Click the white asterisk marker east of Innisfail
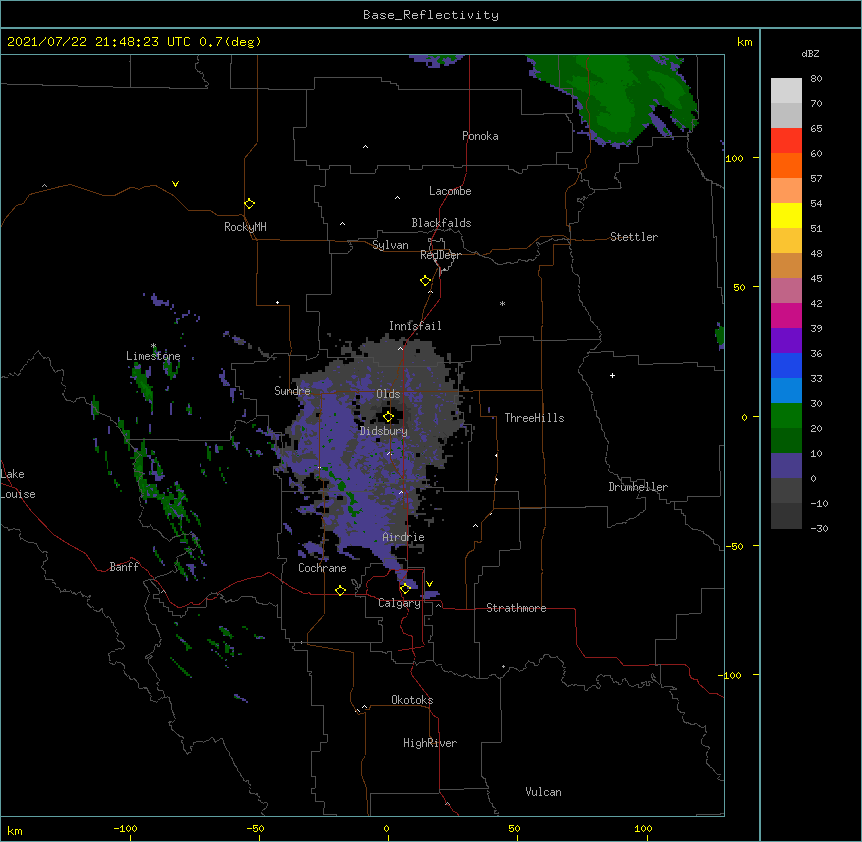The image size is (862, 842). click(502, 303)
